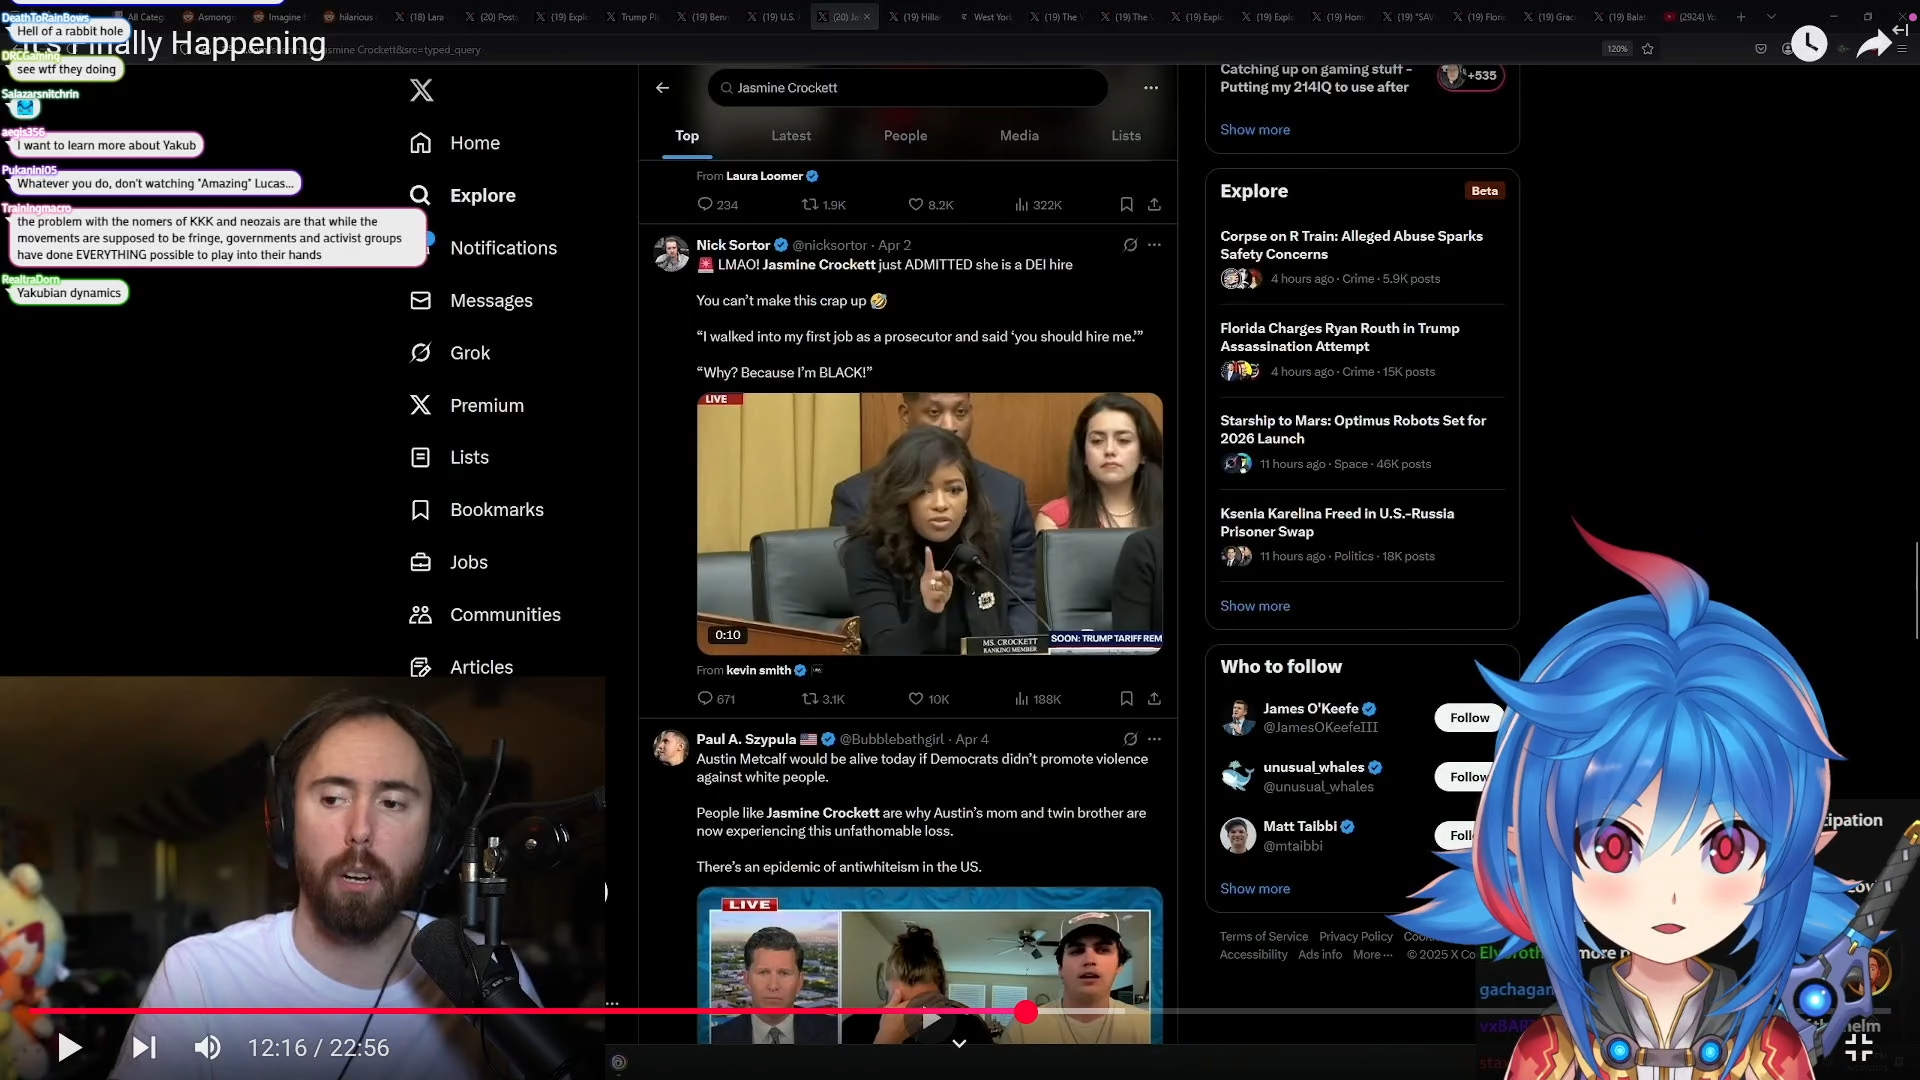
Task: Switch to the People tab
Action: pyautogui.click(x=905, y=136)
